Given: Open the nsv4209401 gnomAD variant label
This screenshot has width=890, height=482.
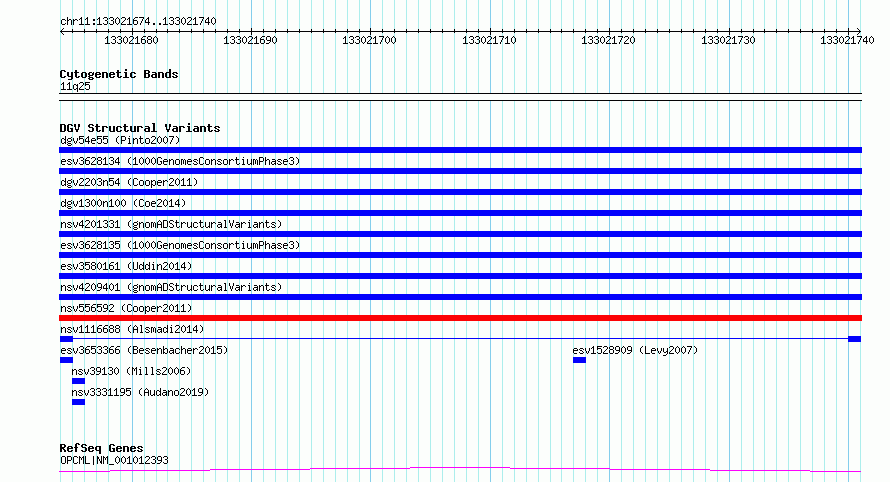Looking at the screenshot, I should click(171, 287).
